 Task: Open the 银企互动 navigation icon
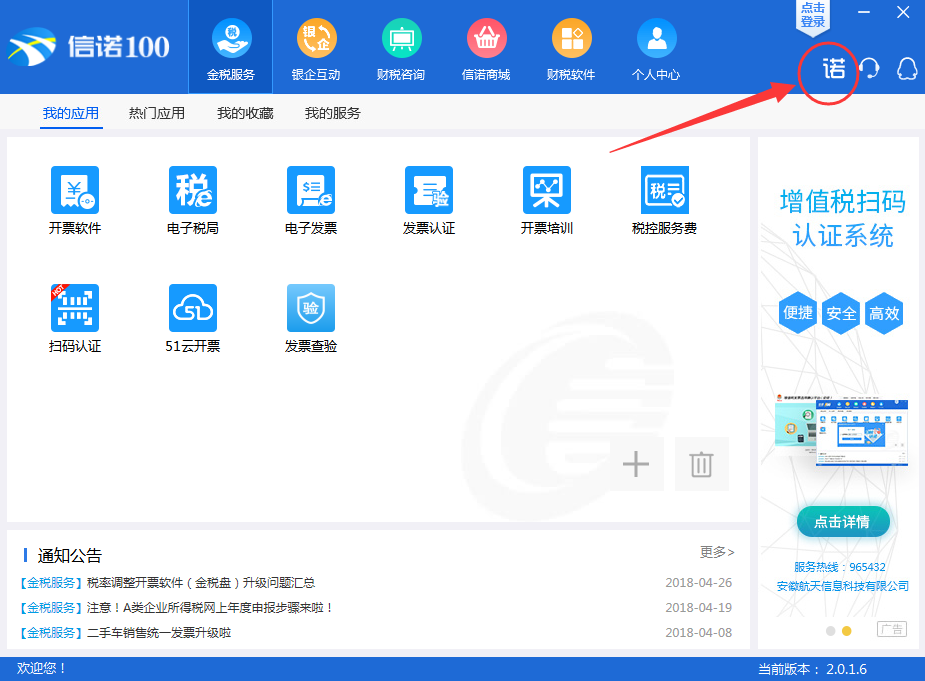tap(316, 39)
